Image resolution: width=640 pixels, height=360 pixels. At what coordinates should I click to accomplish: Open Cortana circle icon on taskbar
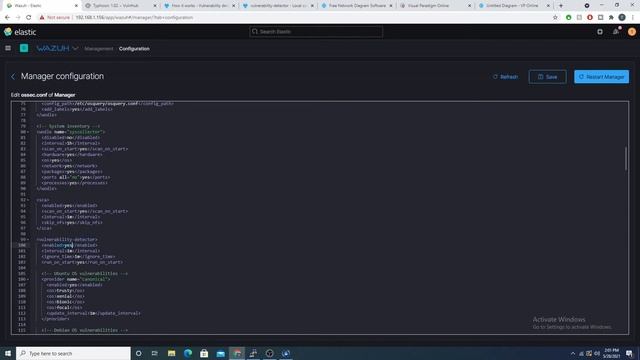pos(139,353)
